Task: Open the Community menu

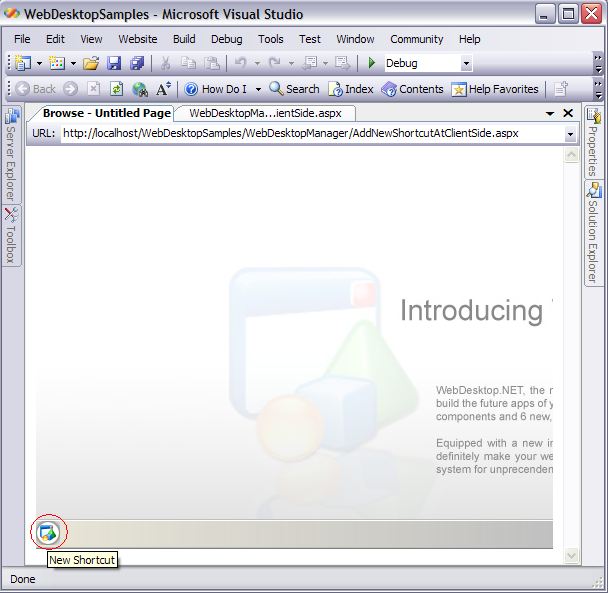Action: pyautogui.click(x=416, y=39)
